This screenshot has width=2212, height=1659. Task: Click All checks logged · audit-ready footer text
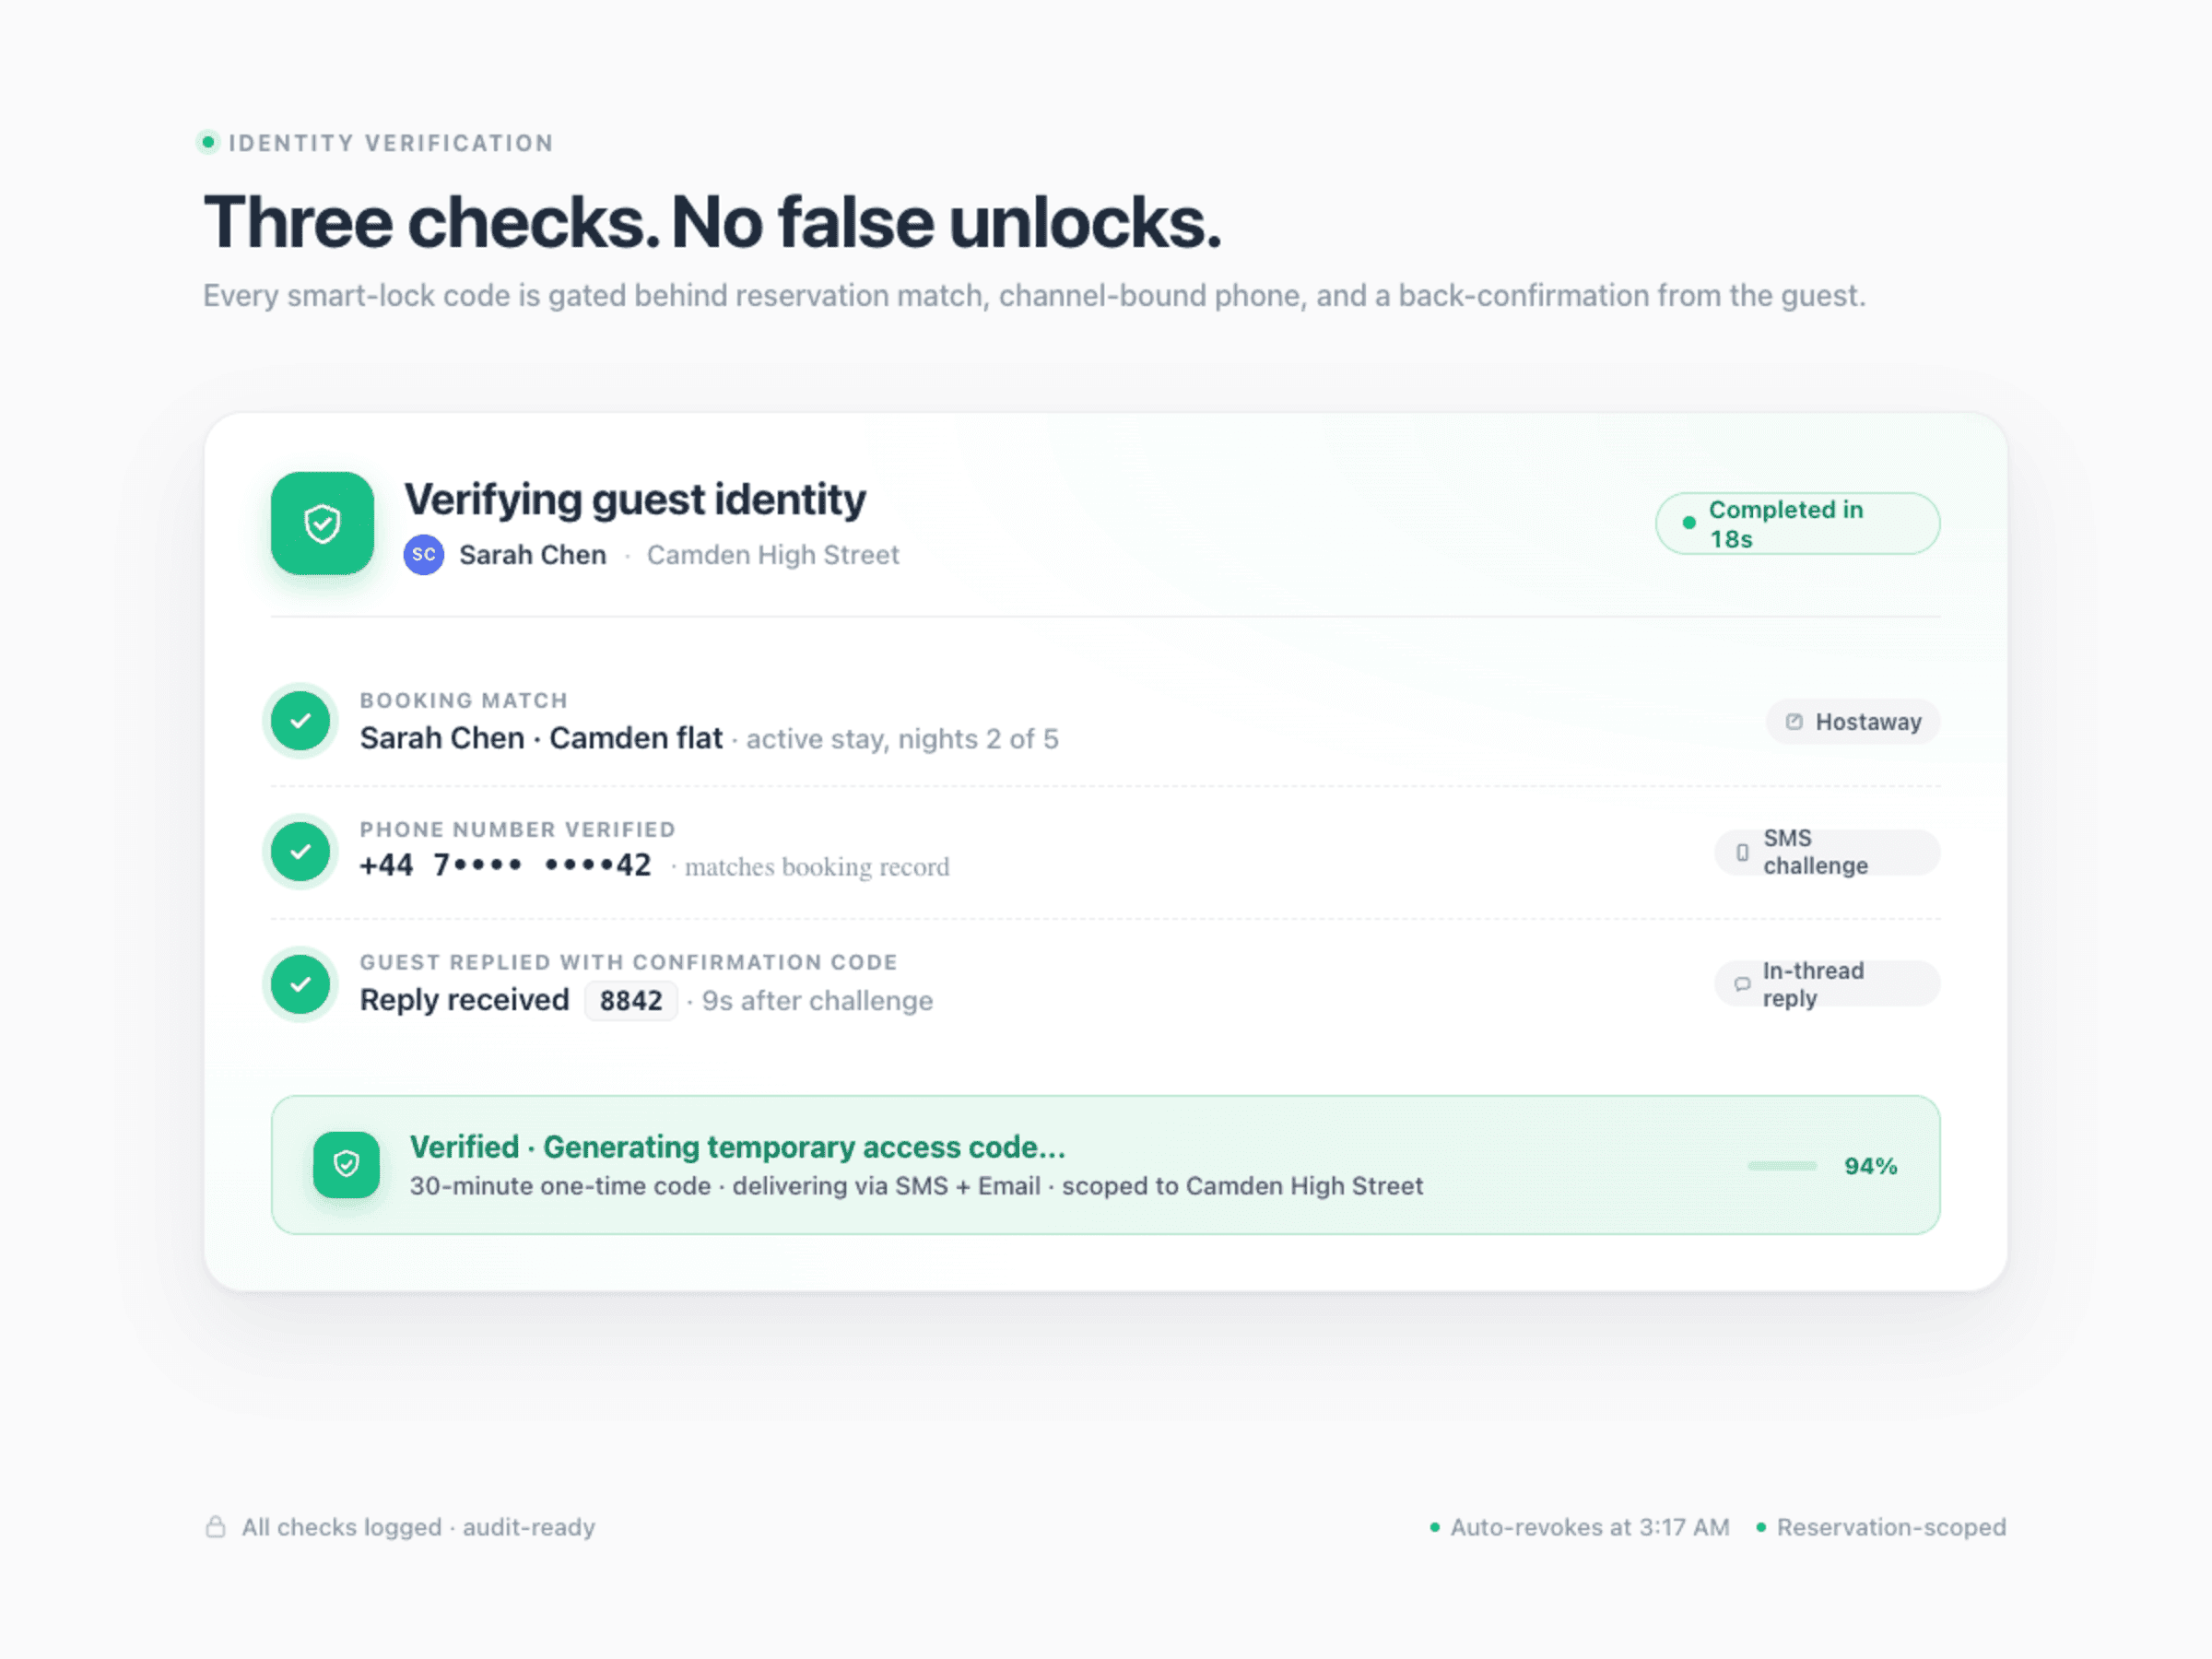[x=418, y=1527]
